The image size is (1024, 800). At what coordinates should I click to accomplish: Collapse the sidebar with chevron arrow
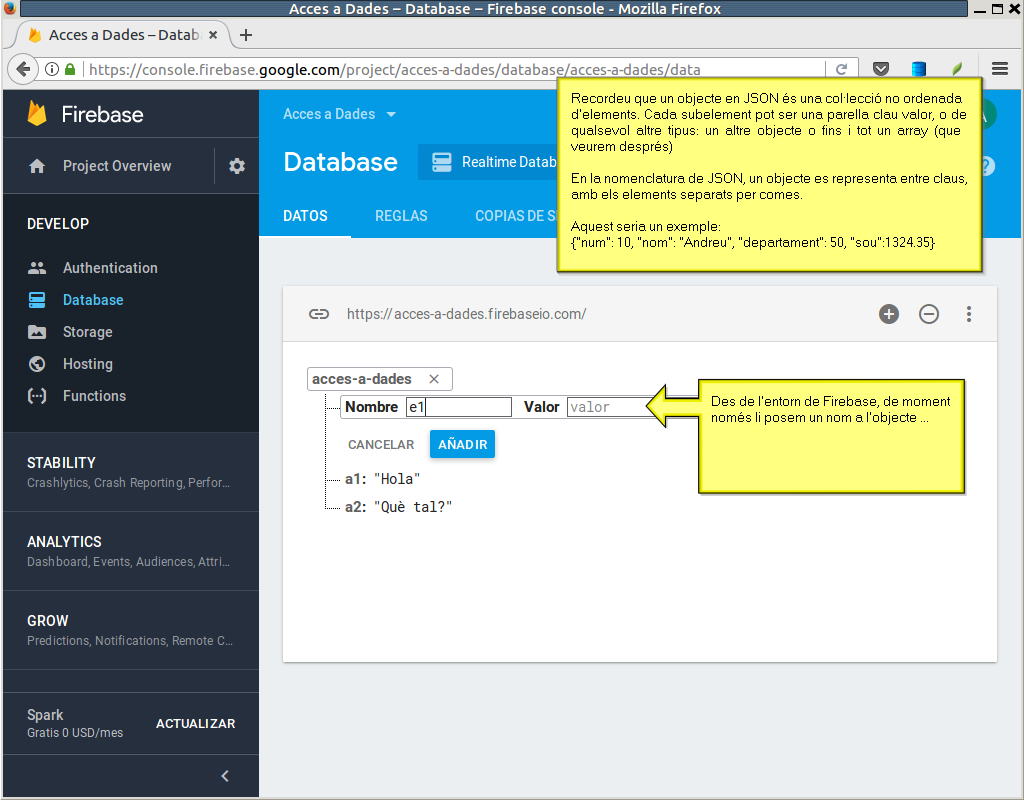[x=225, y=776]
